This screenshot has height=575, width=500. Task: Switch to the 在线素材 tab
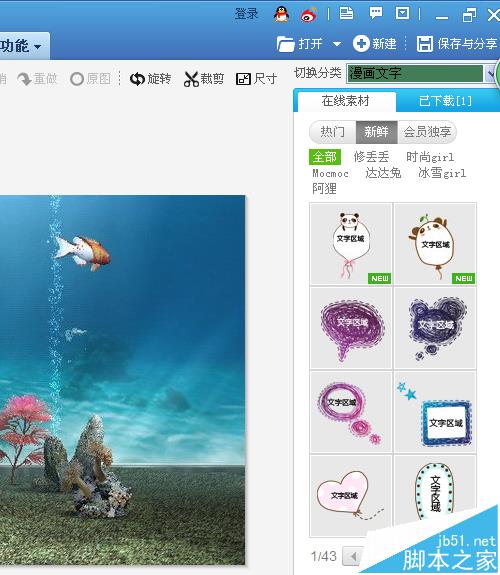pyautogui.click(x=346, y=101)
